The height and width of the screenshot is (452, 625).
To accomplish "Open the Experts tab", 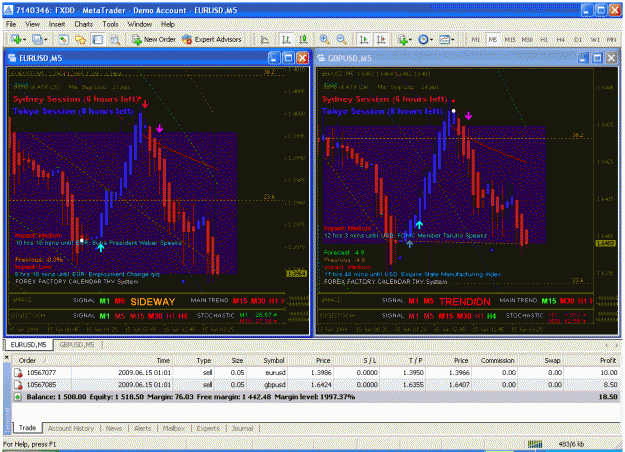I will tap(208, 428).
